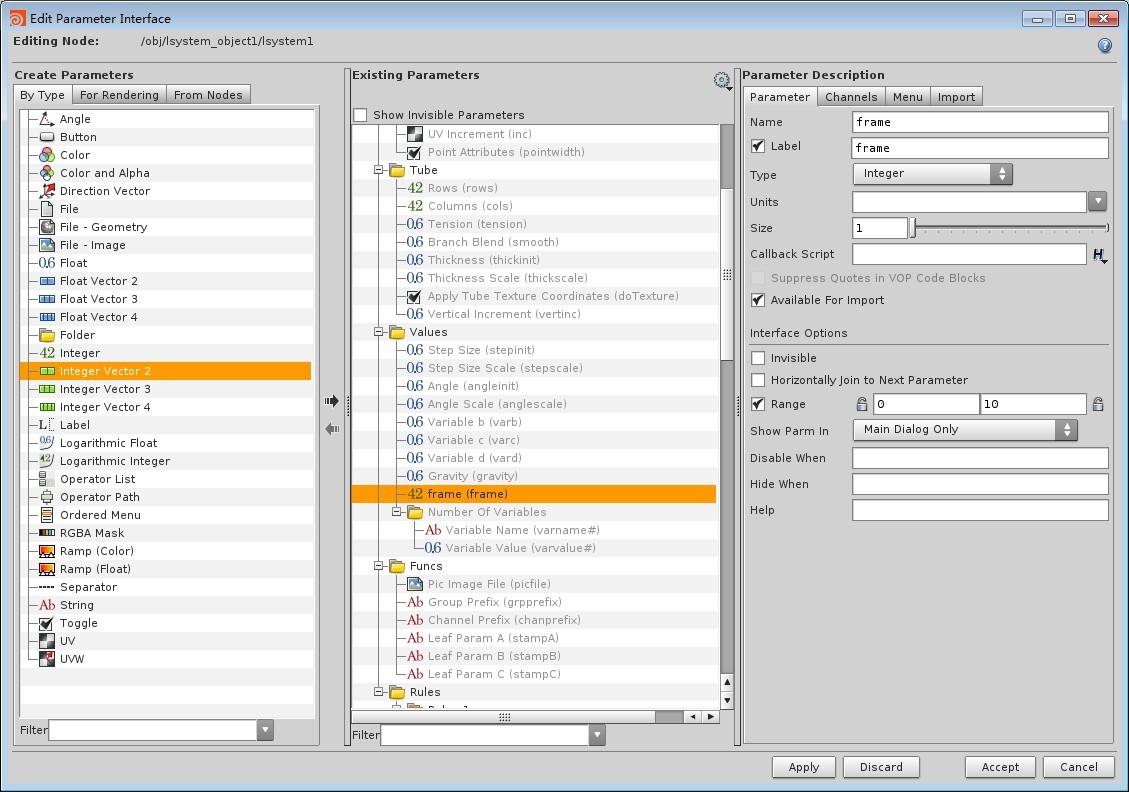Click the Size slider handle

[x=913, y=228]
